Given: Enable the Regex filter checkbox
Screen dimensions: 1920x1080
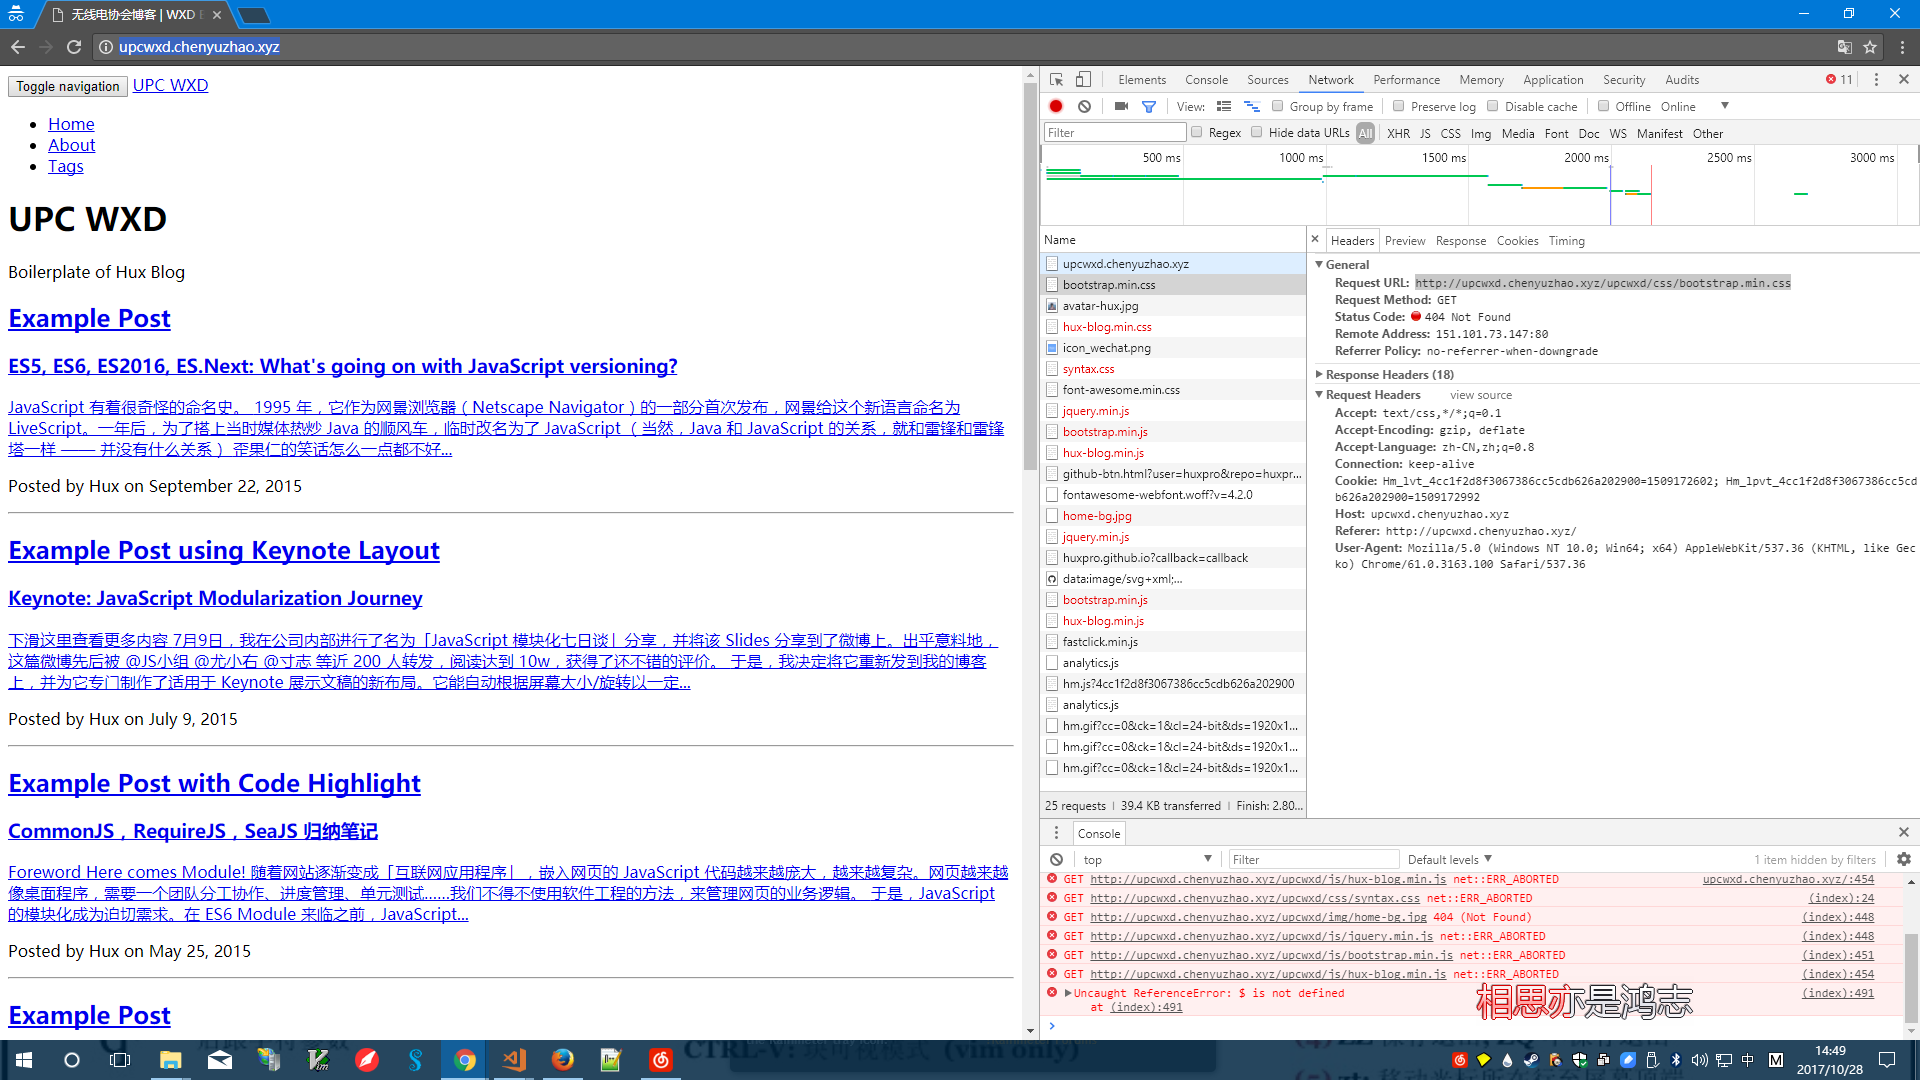Looking at the screenshot, I should (1196, 132).
